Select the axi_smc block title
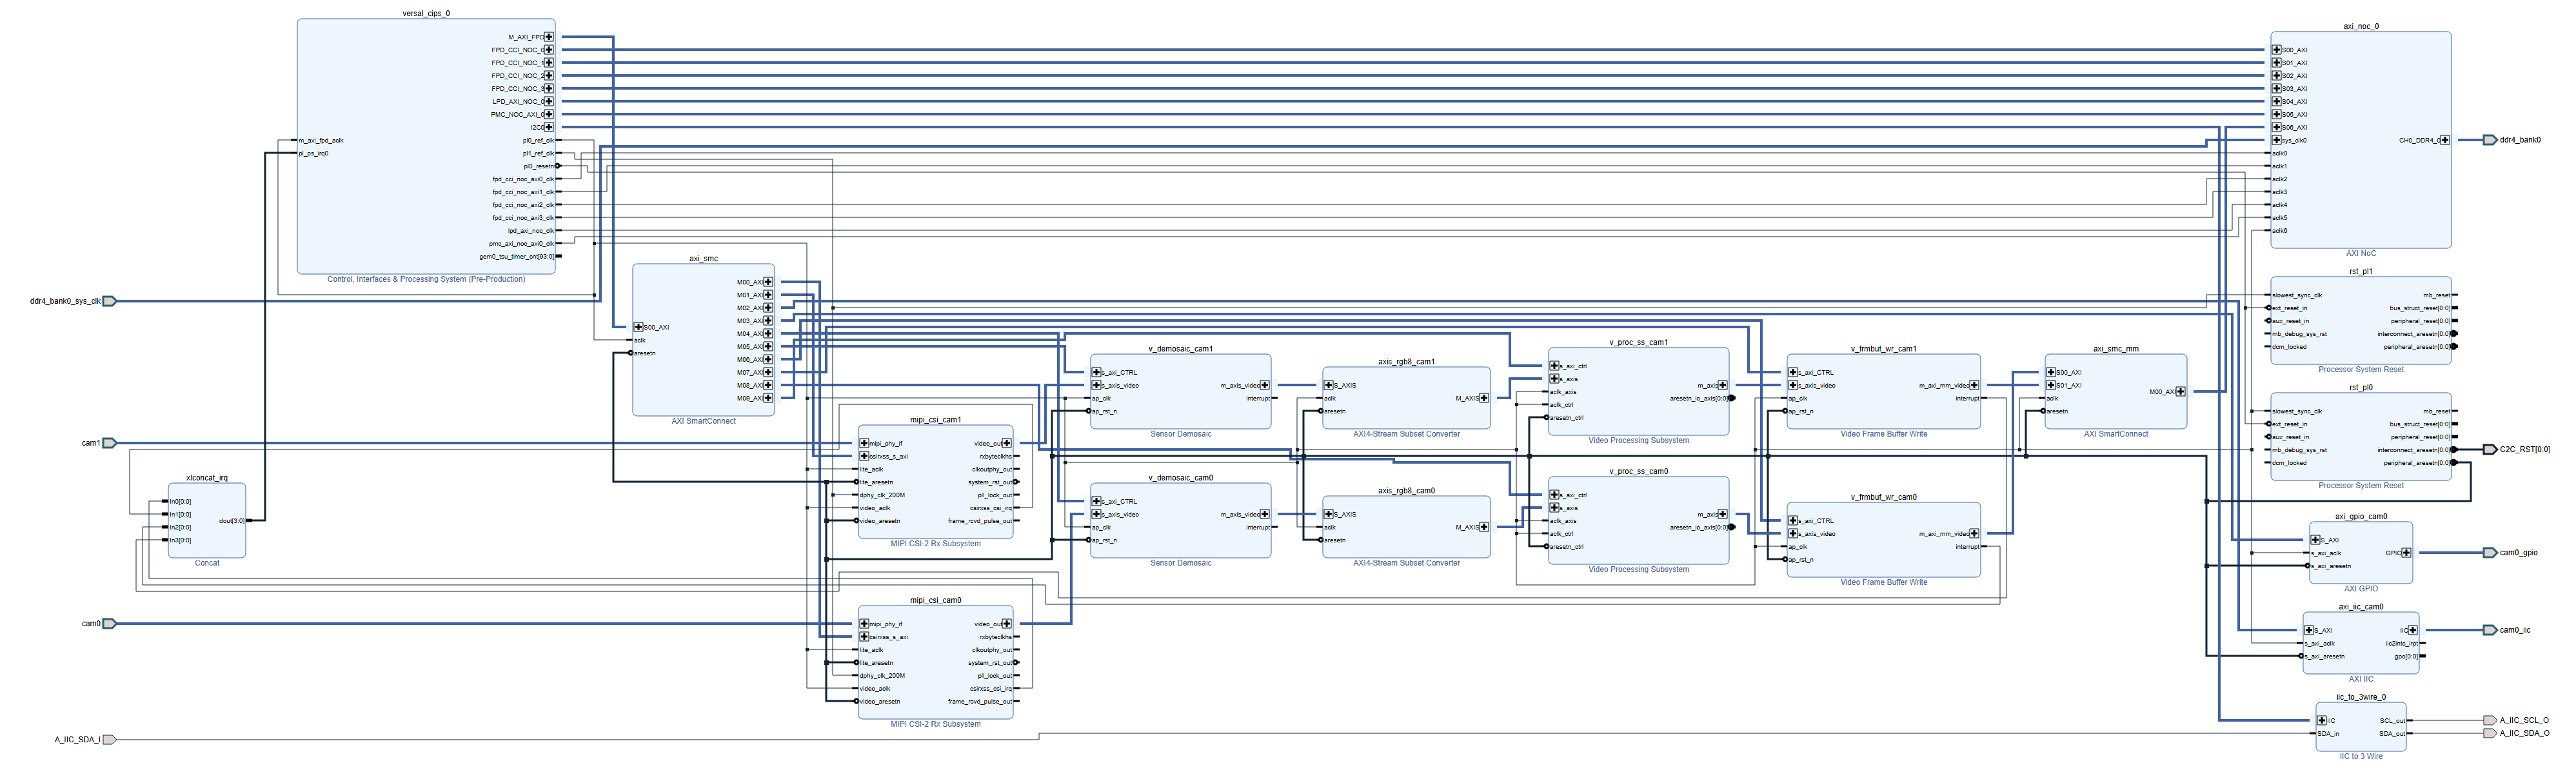 pyautogui.click(x=703, y=258)
